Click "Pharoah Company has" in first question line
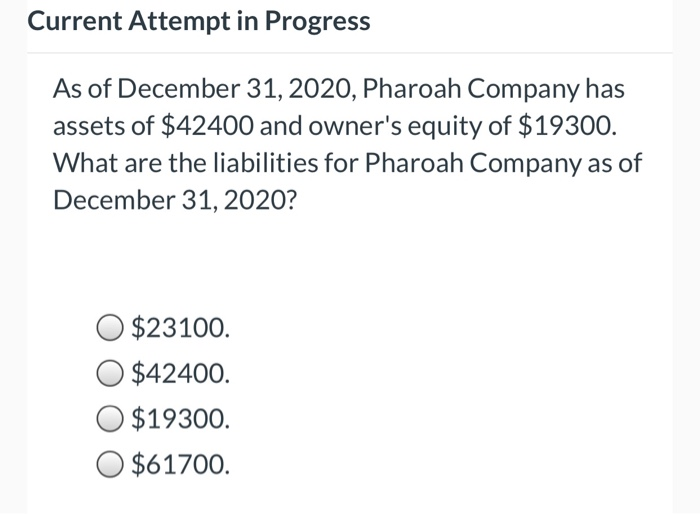 [x=494, y=89]
